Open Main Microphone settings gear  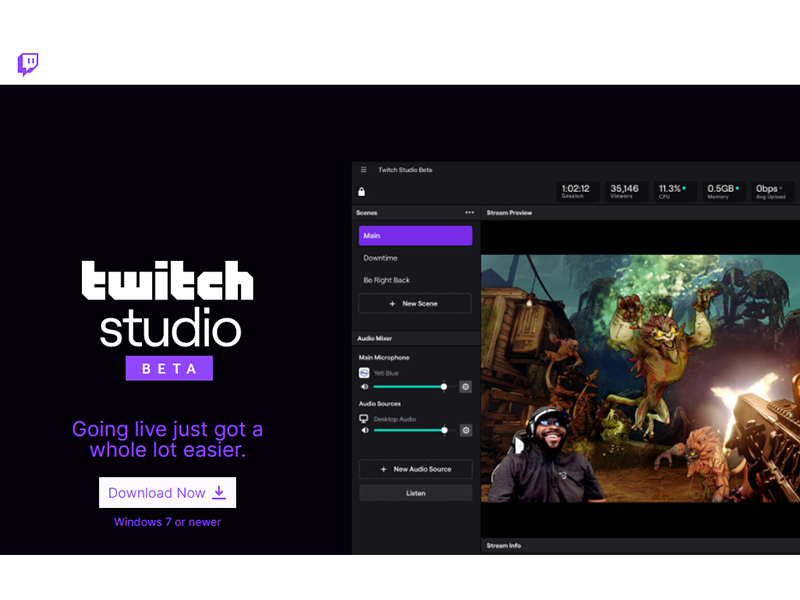coord(465,387)
